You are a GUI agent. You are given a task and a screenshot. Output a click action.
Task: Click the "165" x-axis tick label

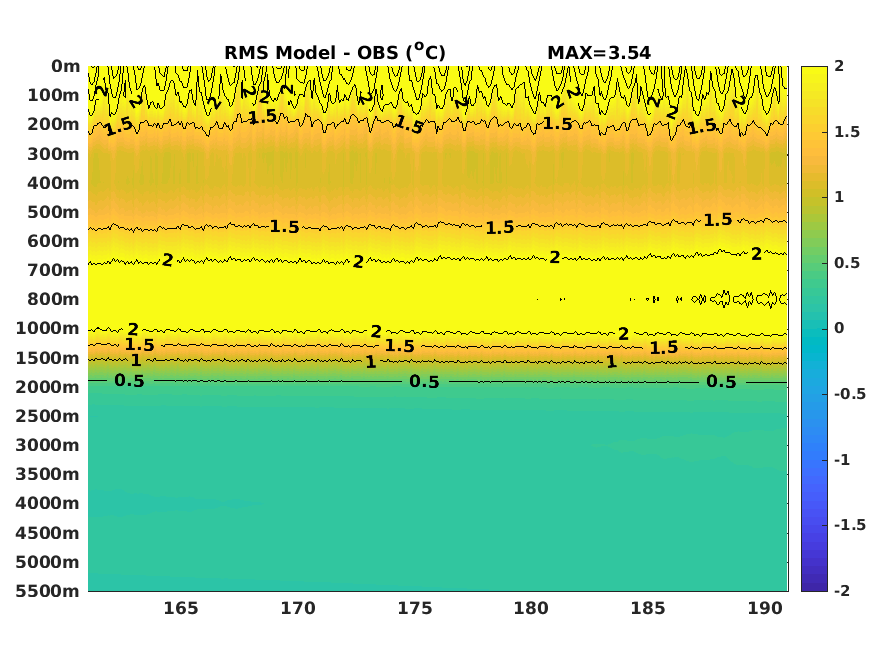pyautogui.click(x=181, y=608)
